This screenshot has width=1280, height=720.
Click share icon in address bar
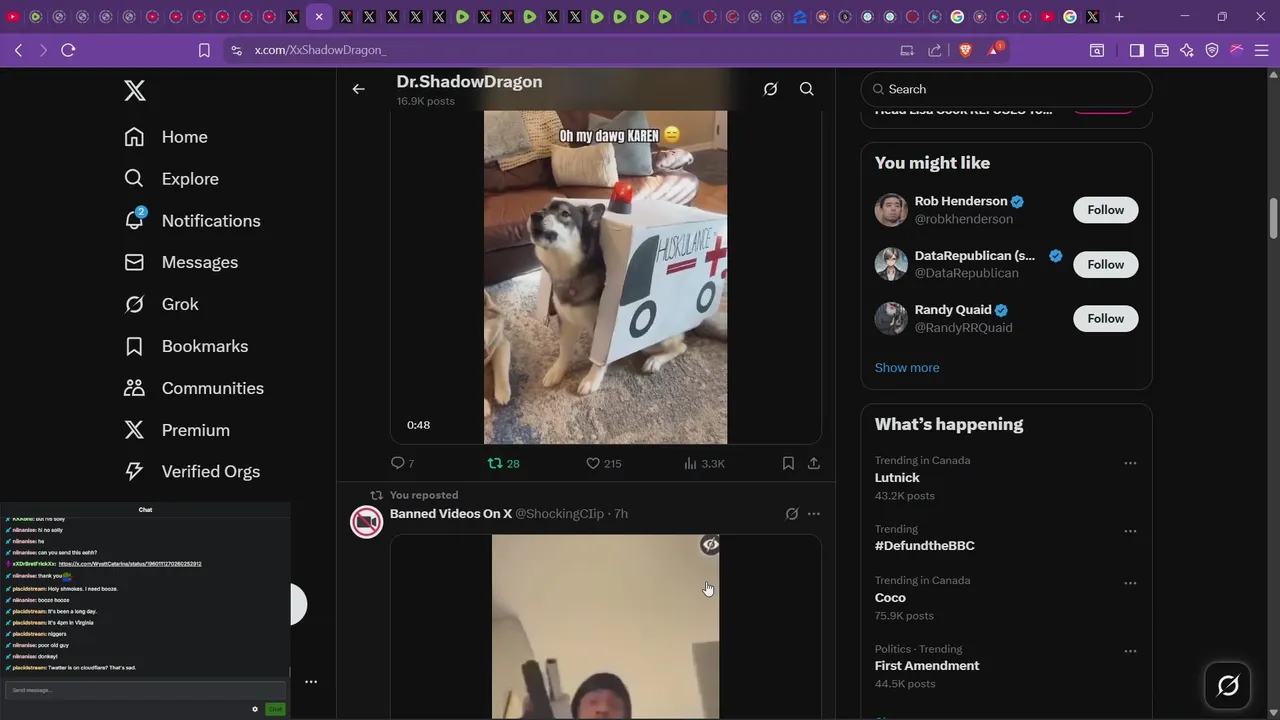pyautogui.click(x=935, y=50)
